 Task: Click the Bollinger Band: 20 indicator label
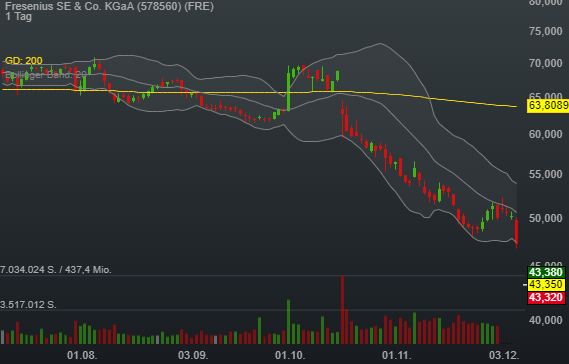click(46, 74)
